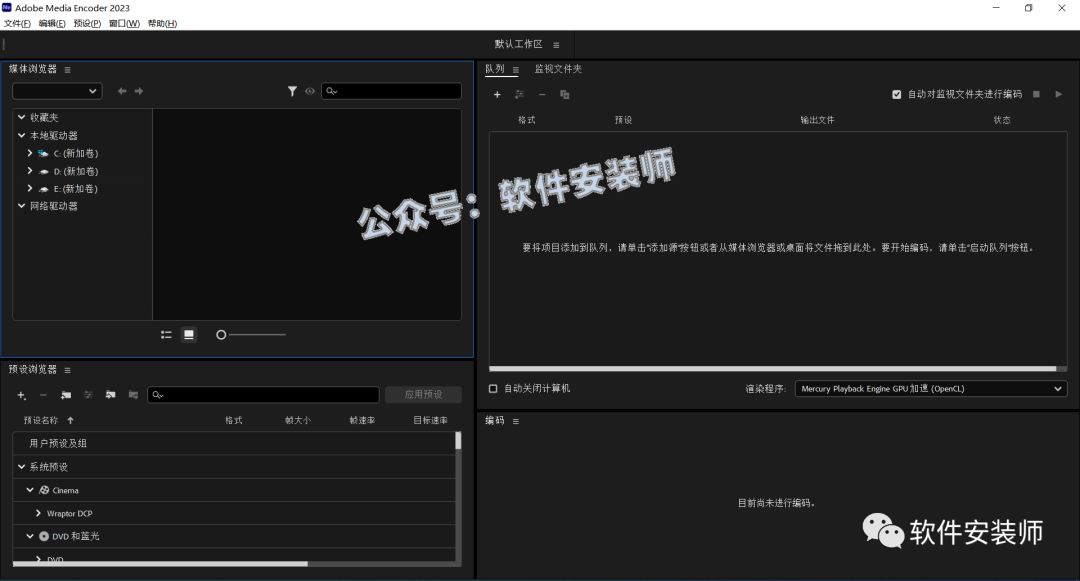This screenshot has width=1080, height=581.
Task: Sort by 预设名称 column header
Action: click(41, 421)
